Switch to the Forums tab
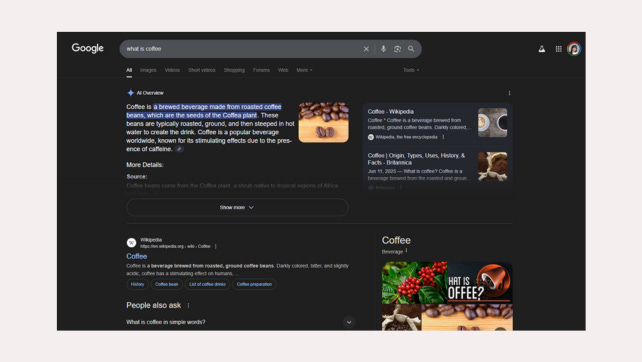The height and width of the screenshot is (362, 642). pos(261,70)
